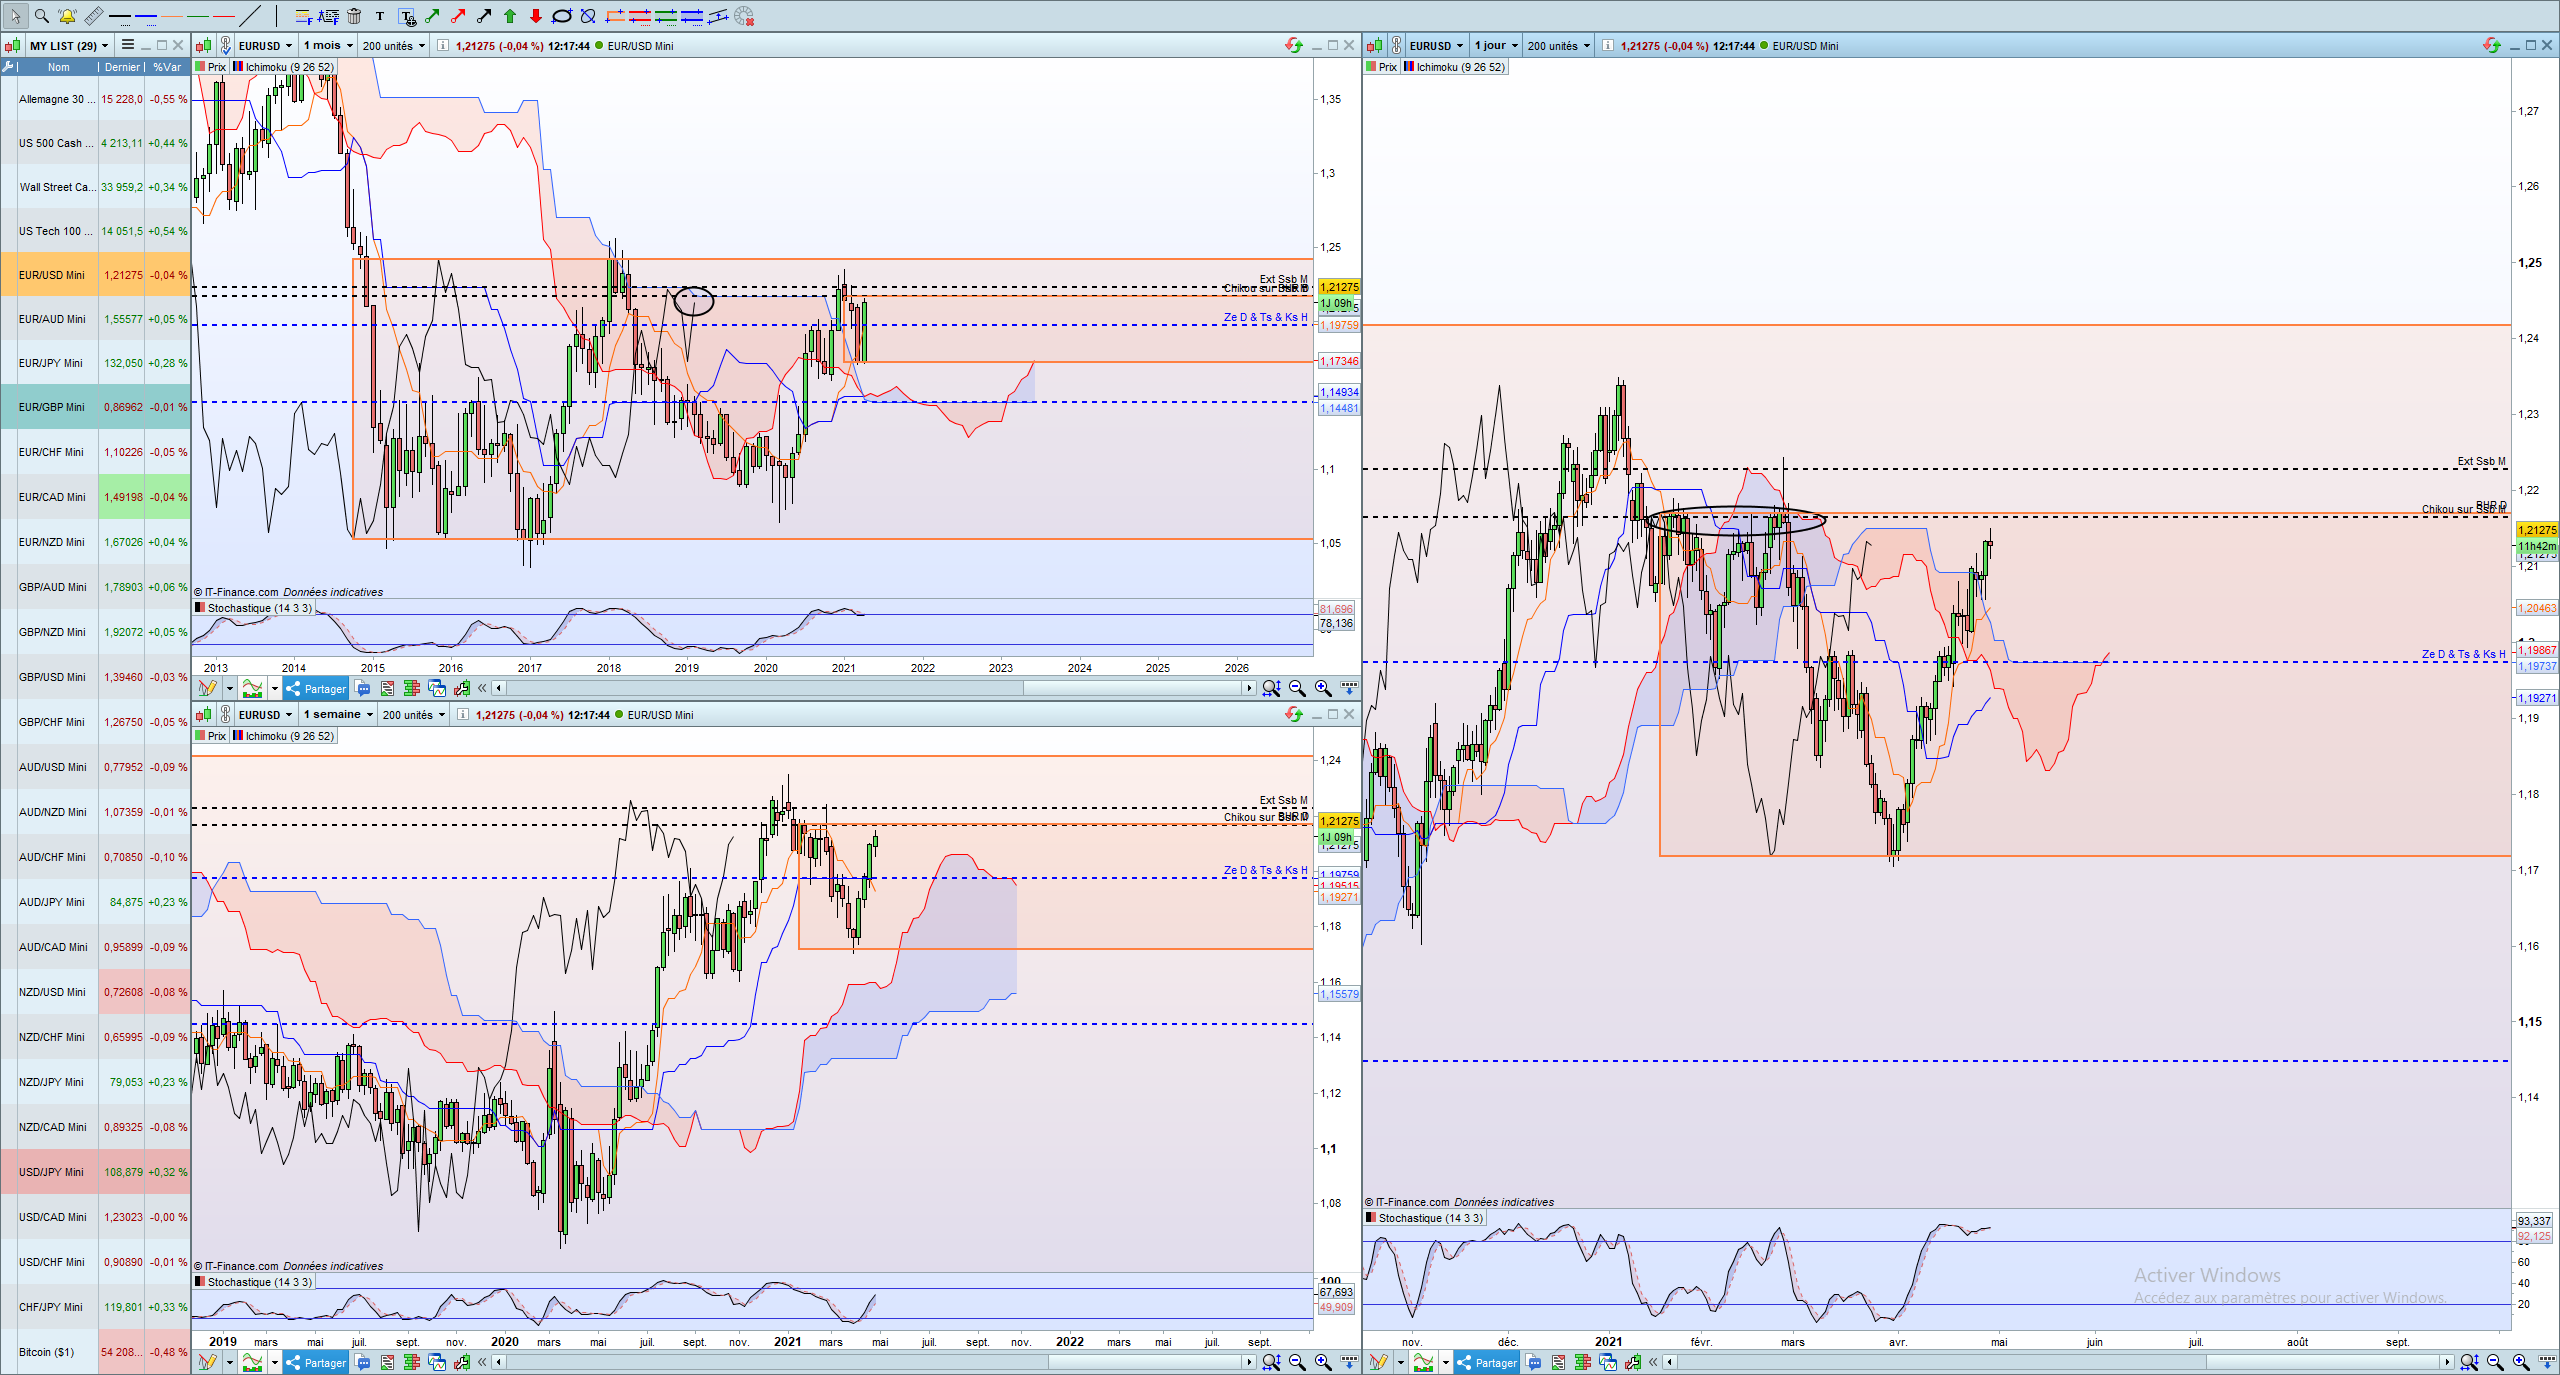The width and height of the screenshot is (2560, 1375).
Task: Sort watchlist by the %Var column header
Action: point(167,67)
